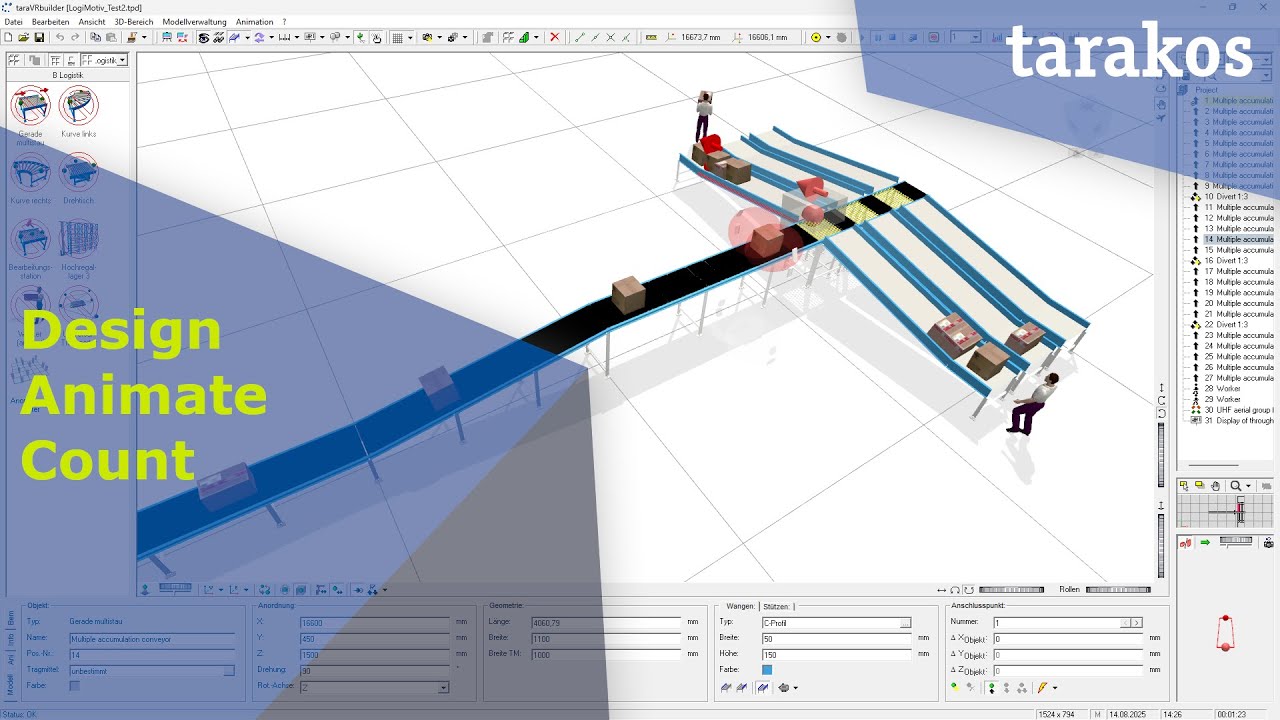Click the hand tool in the navigator panel
The height and width of the screenshot is (720, 1280).
tap(1215, 486)
